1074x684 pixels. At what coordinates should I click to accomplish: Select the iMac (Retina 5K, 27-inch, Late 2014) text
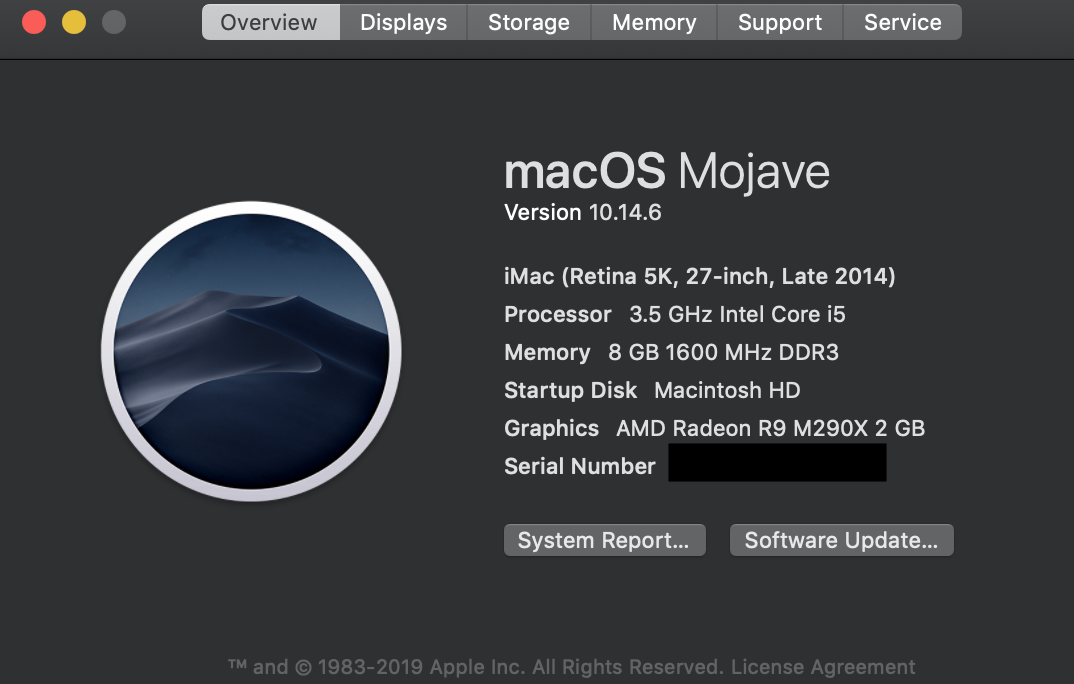pos(699,276)
